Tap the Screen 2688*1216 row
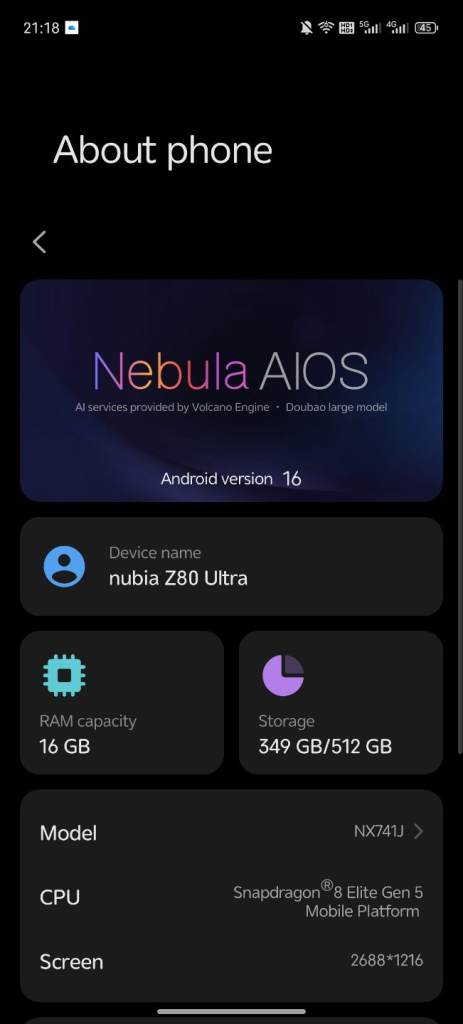 point(231,961)
